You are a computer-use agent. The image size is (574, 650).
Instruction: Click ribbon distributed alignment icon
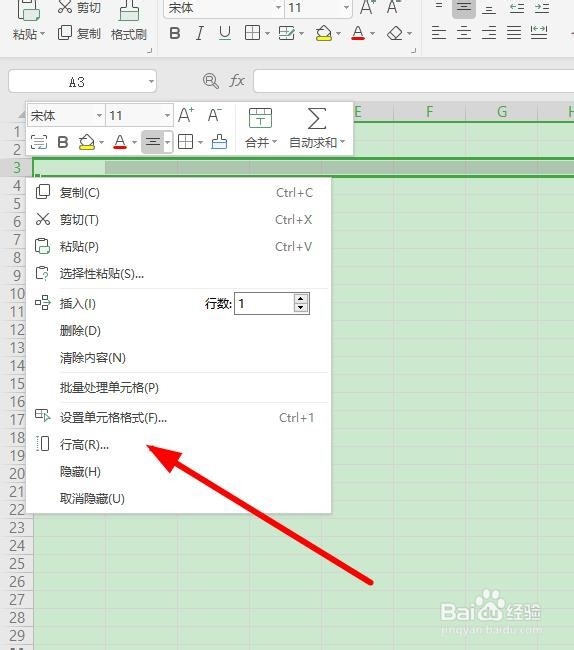[x=539, y=33]
